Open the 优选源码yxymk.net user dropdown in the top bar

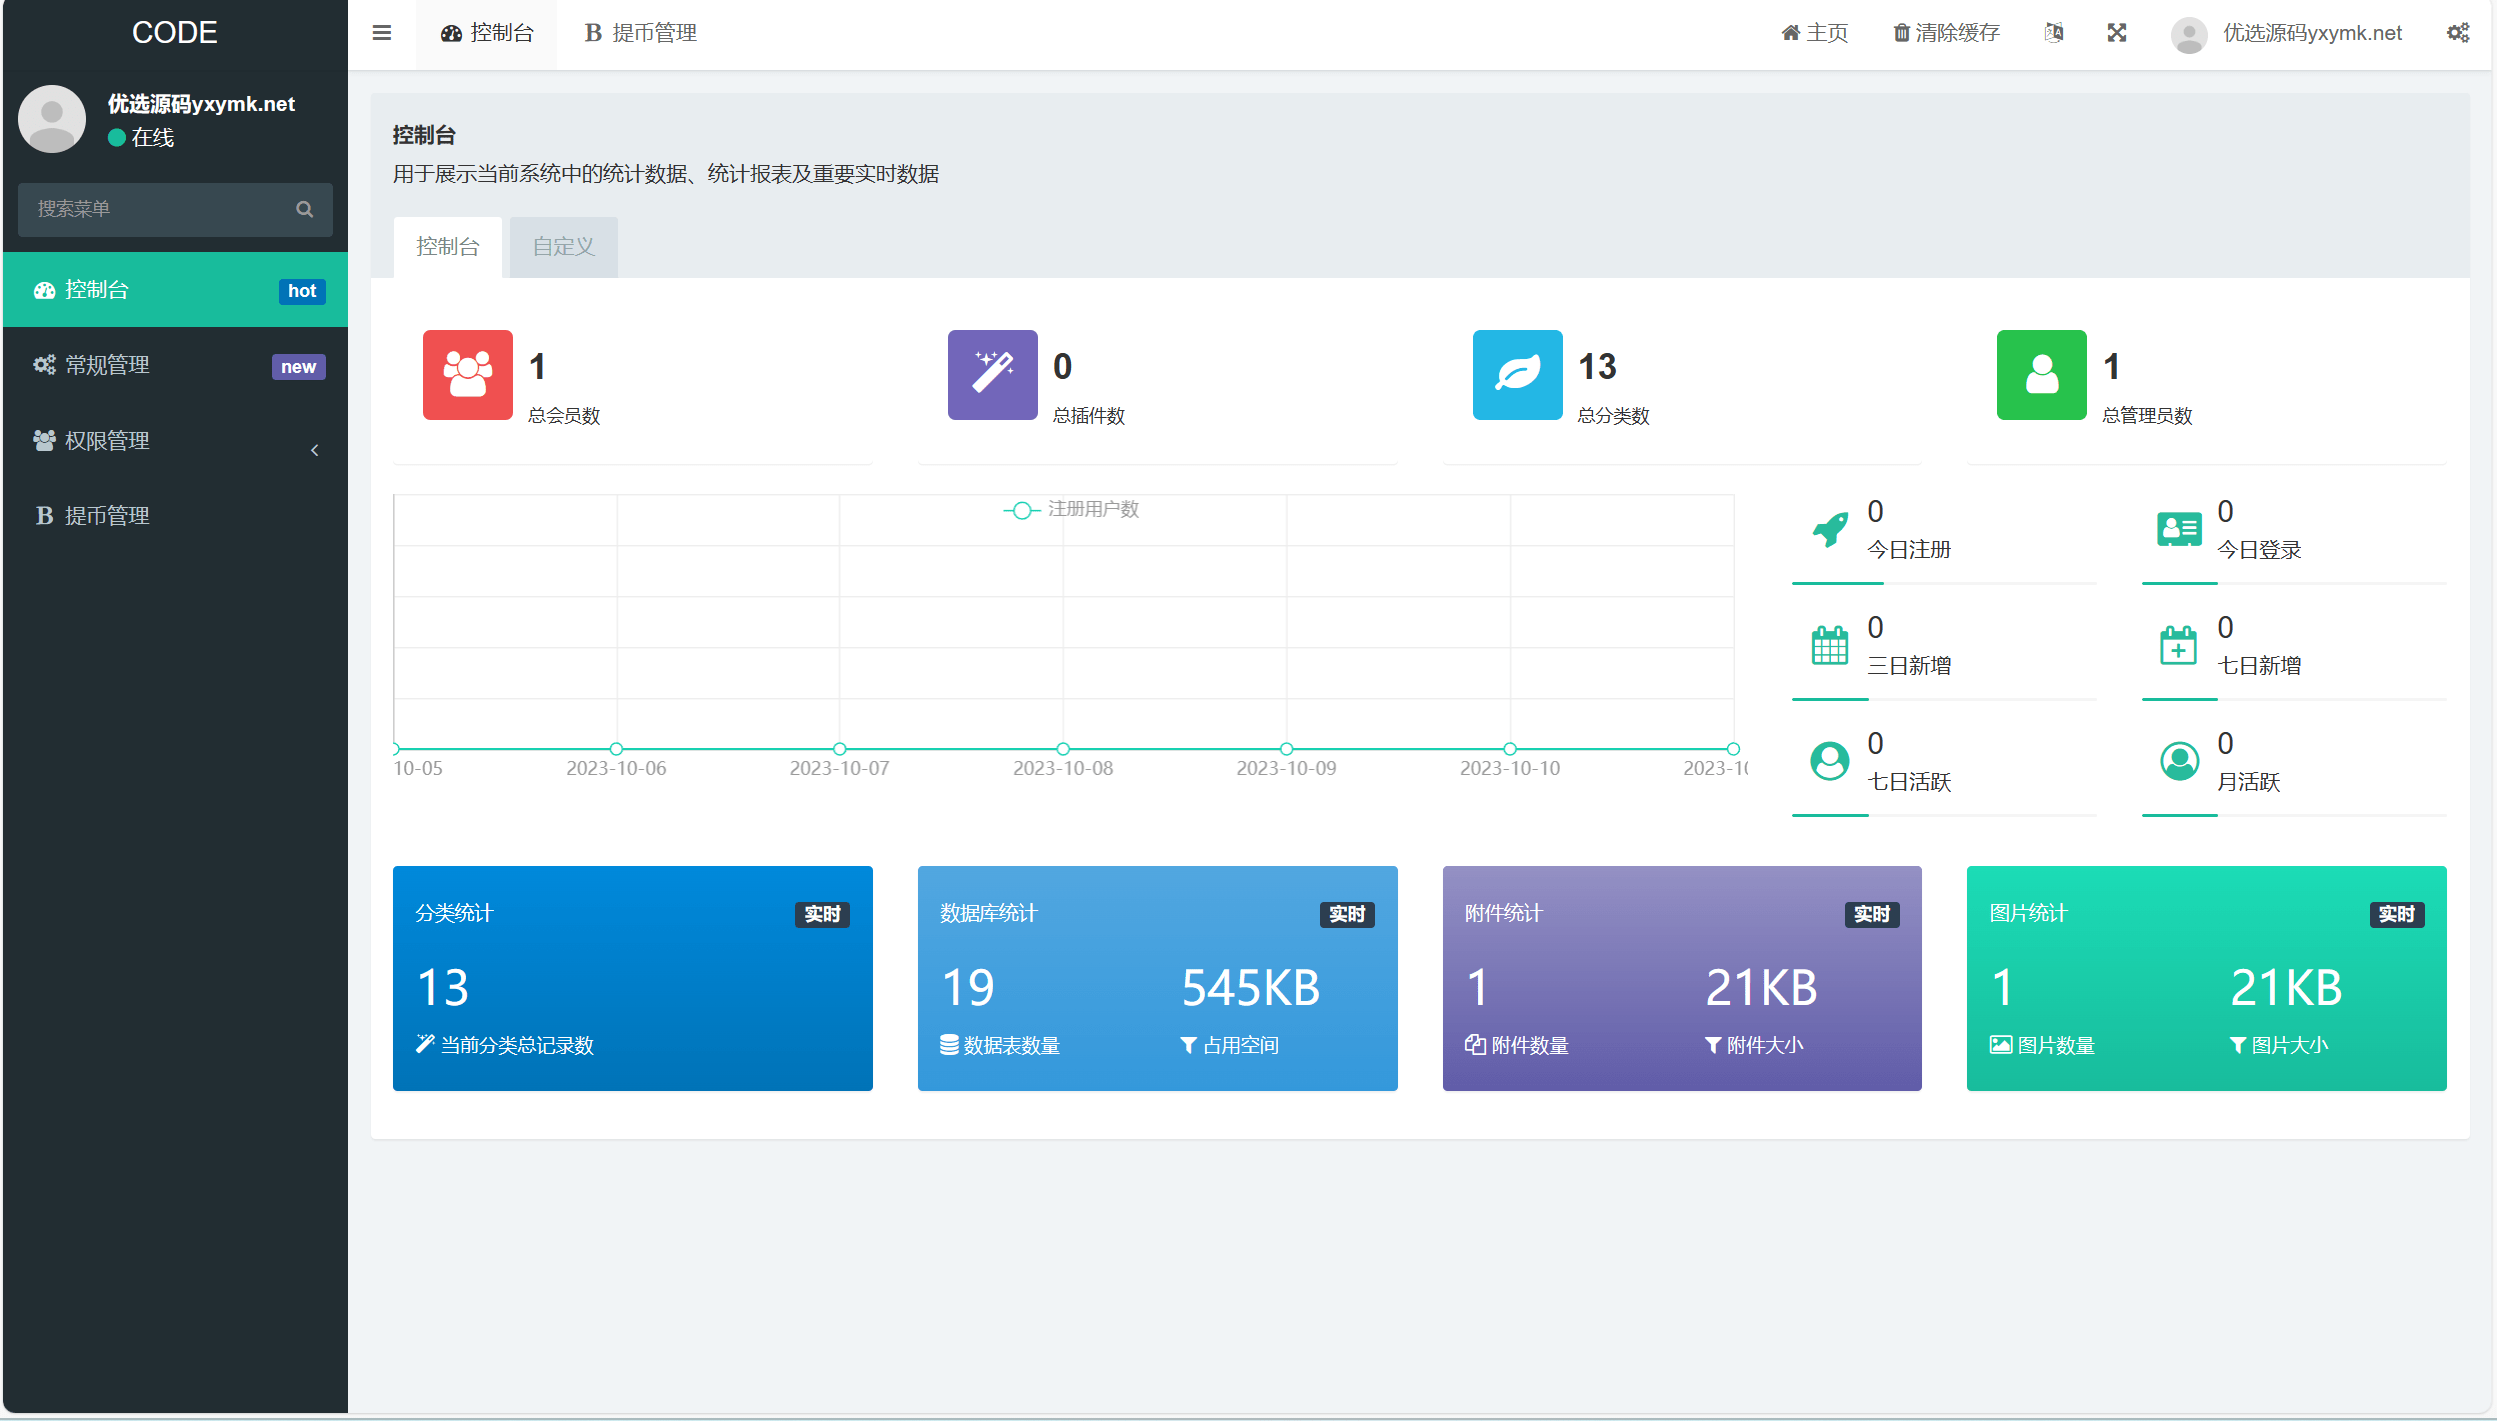click(2286, 34)
